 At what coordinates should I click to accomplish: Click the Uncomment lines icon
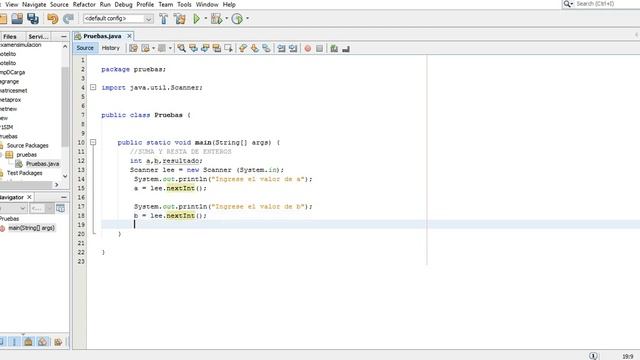[x=346, y=48]
